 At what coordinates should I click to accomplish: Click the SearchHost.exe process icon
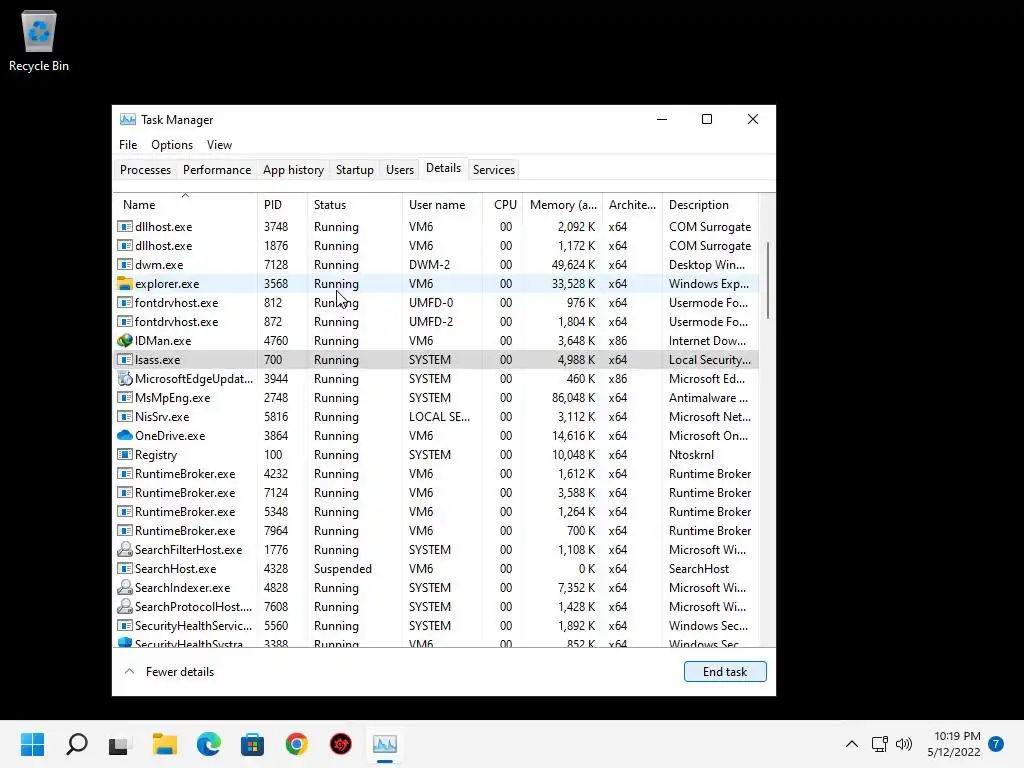tap(125, 568)
